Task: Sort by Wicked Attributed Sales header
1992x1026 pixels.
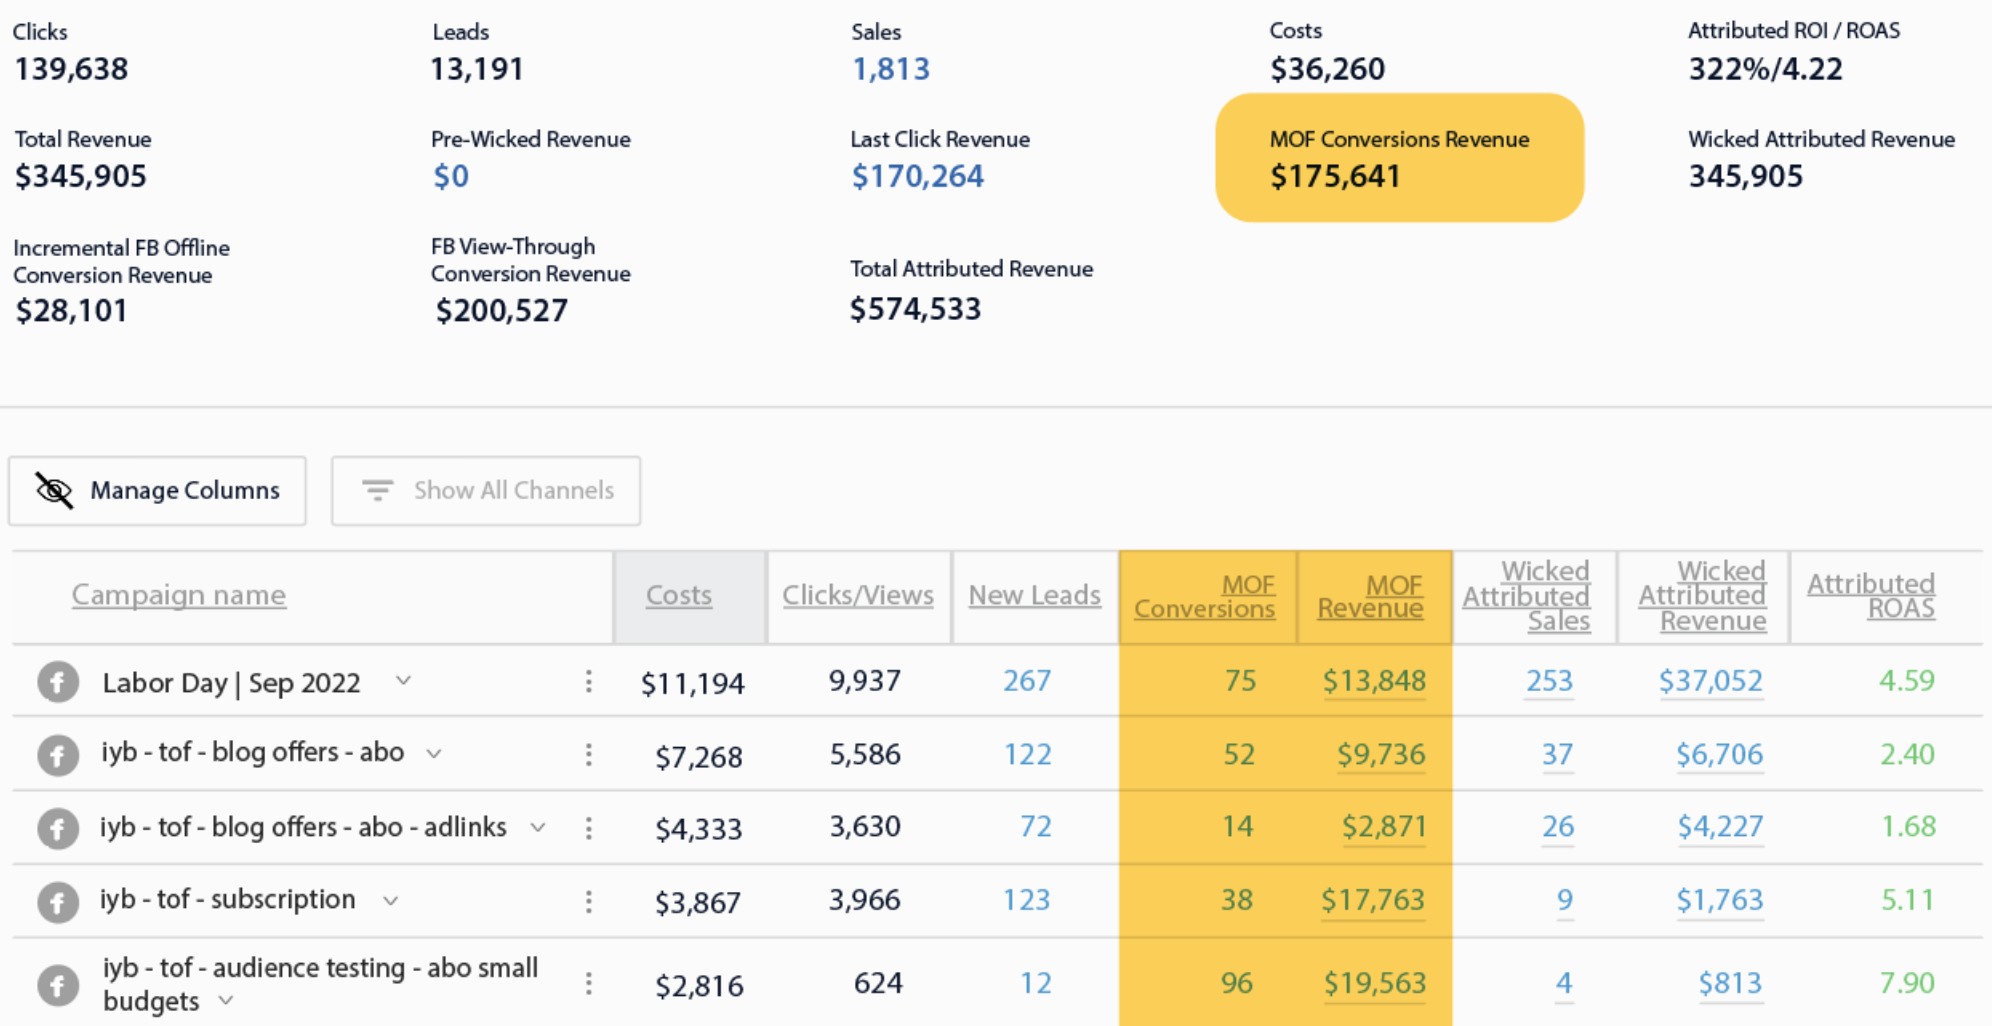Action: click(1527, 596)
